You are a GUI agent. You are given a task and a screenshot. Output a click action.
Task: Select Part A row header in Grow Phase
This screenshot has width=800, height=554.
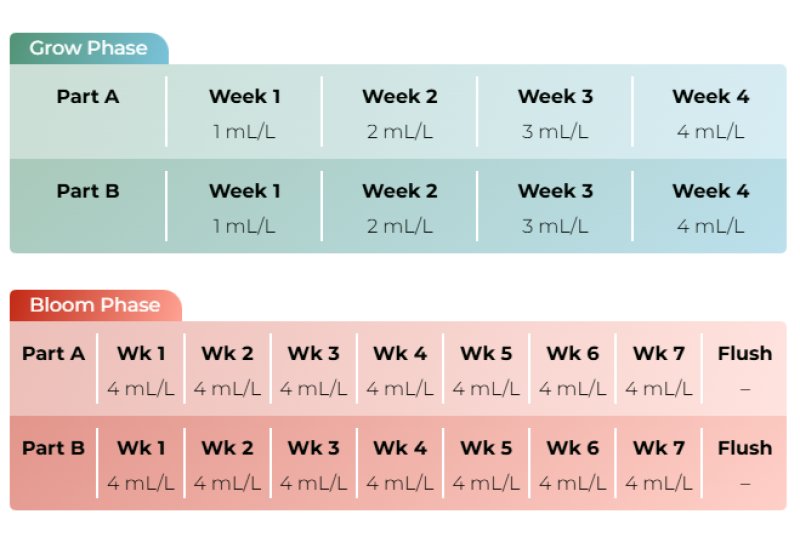[88, 97]
